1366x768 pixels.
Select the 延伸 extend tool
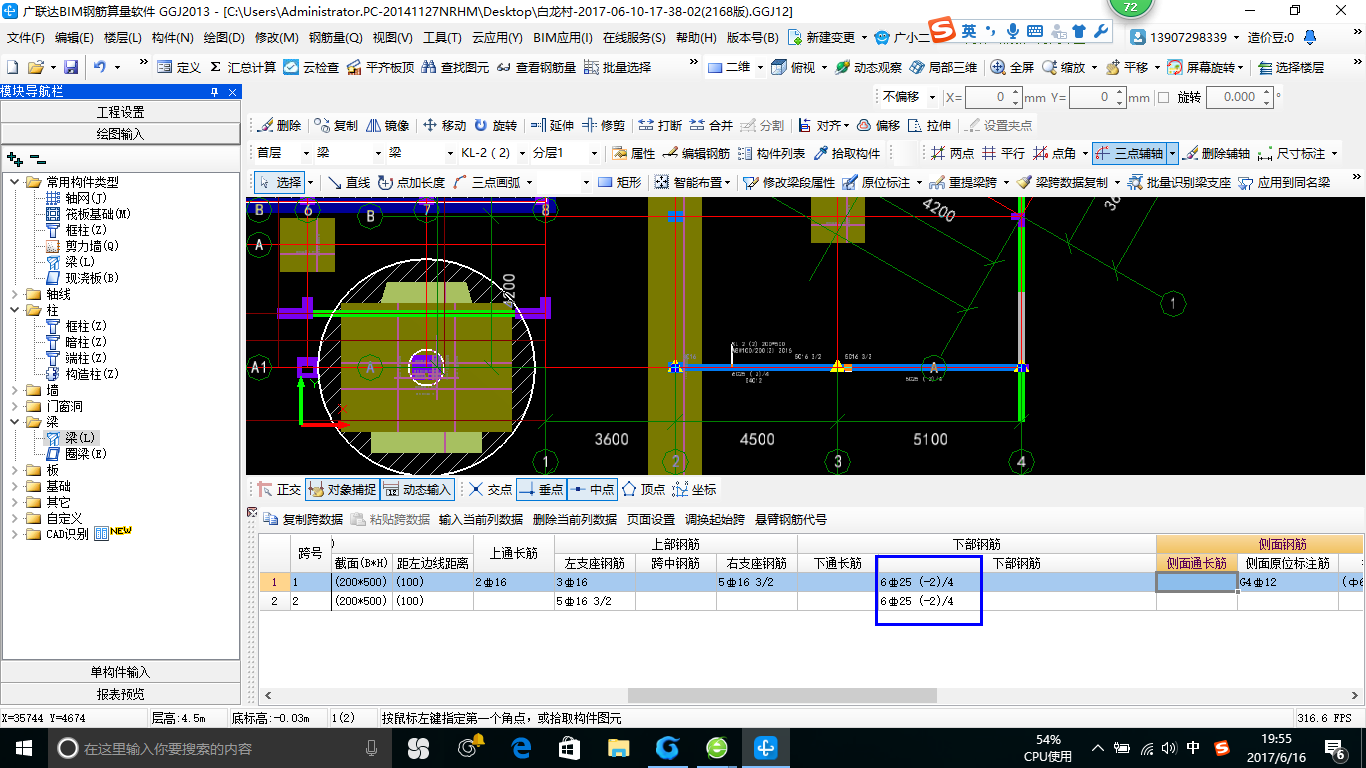[552, 125]
